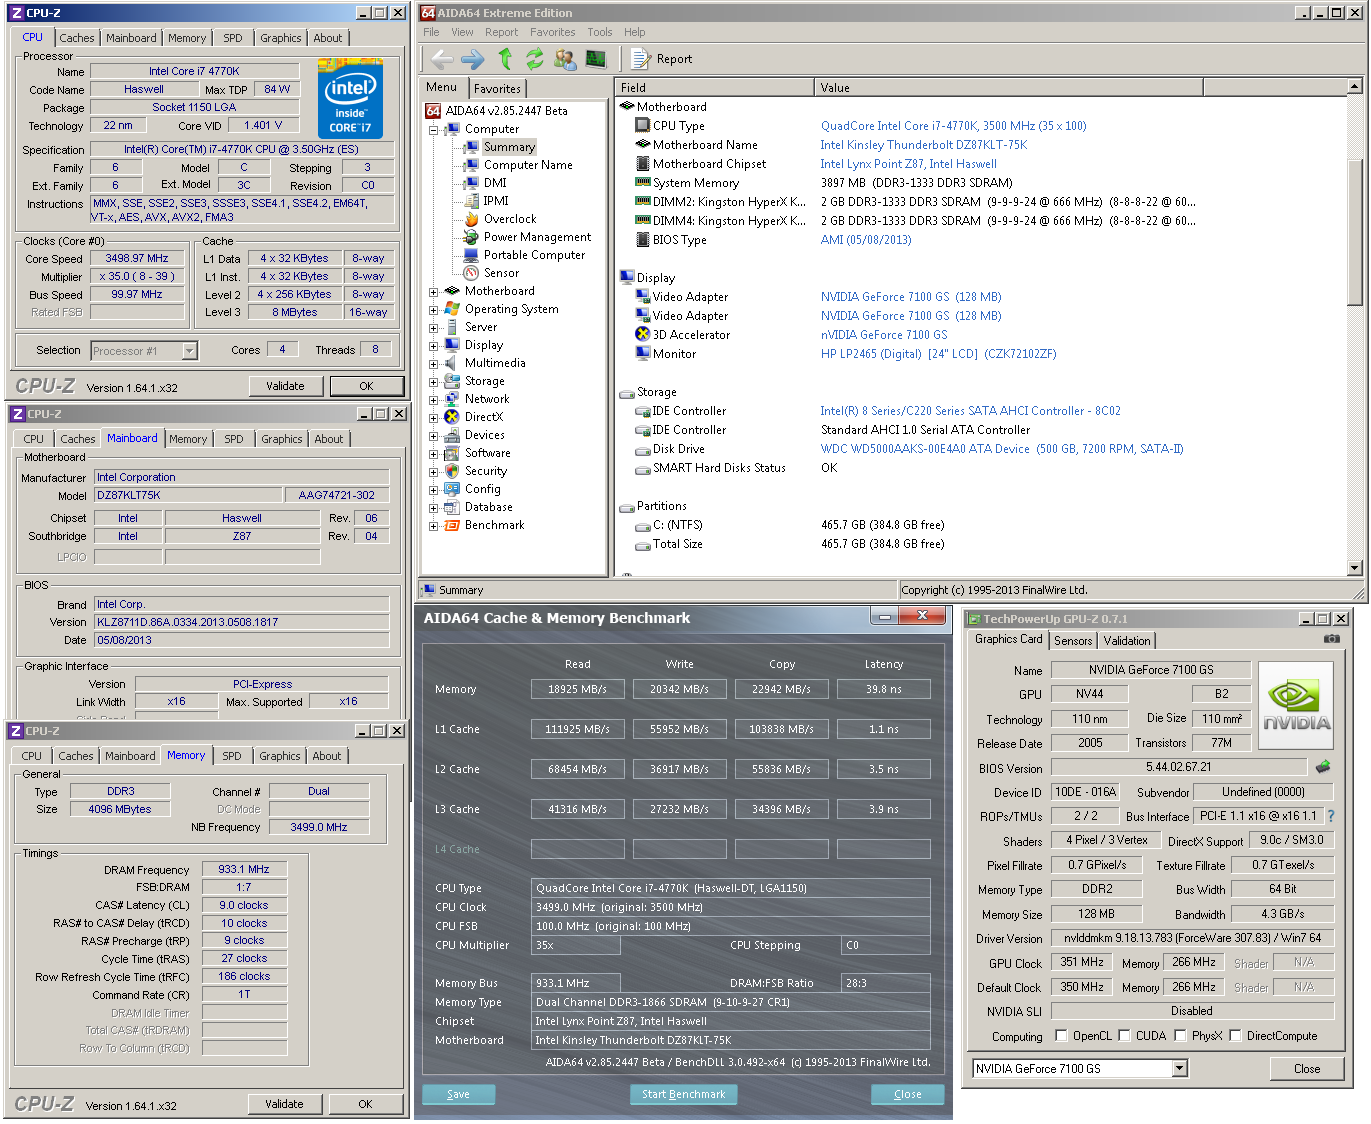Click Start Benchmark in AIDA64 Cache & Memory Benchmark
Image resolution: width=1371 pixels, height=1124 pixels.
(x=683, y=1094)
